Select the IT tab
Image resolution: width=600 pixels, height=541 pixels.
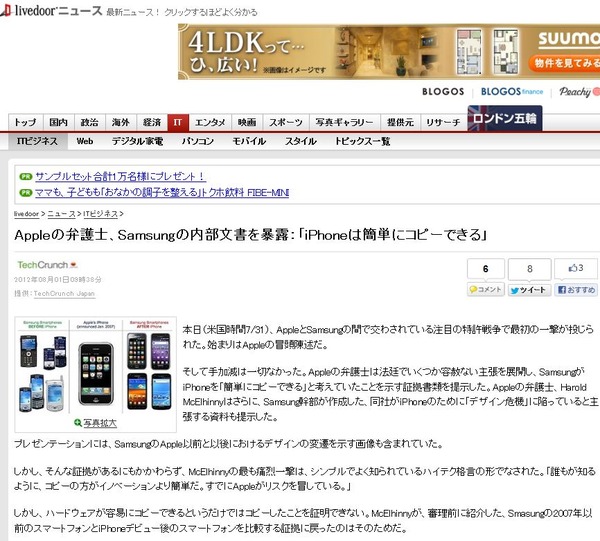click(178, 122)
